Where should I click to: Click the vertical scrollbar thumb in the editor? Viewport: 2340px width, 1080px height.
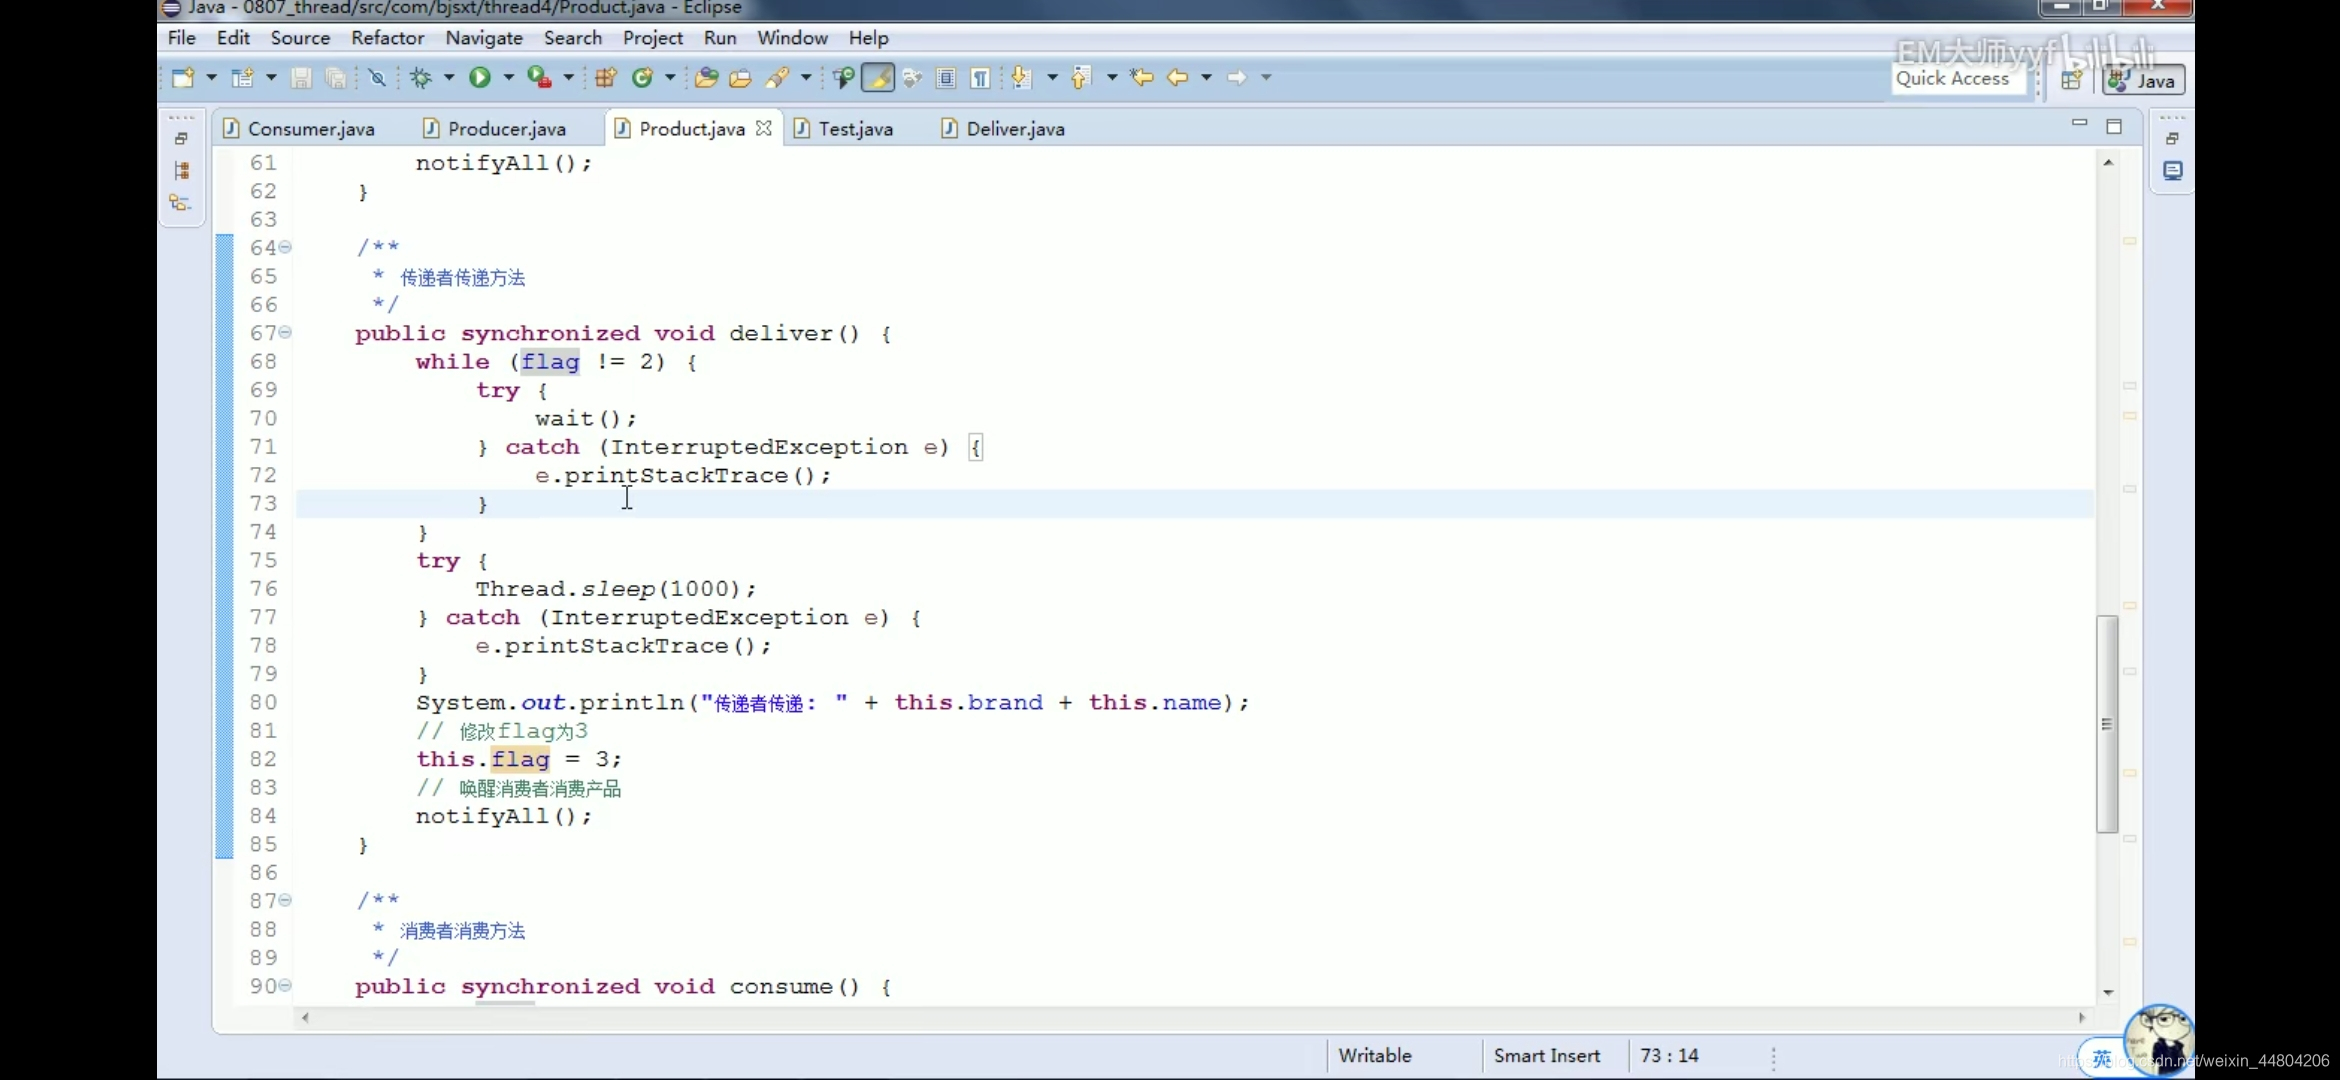click(x=2107, y=723)
